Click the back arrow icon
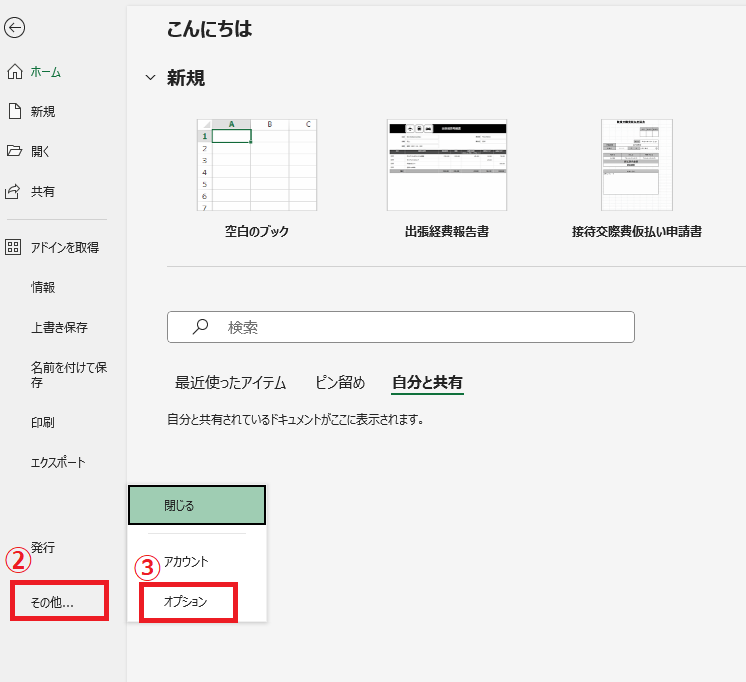 point(15,28)
